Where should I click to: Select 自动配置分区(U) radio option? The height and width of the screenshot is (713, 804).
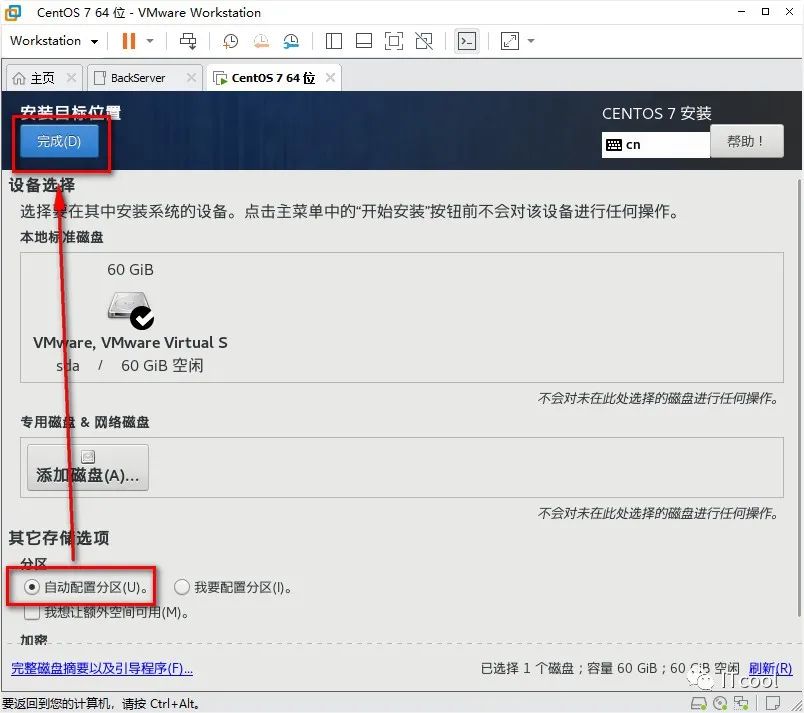(85, 587)
